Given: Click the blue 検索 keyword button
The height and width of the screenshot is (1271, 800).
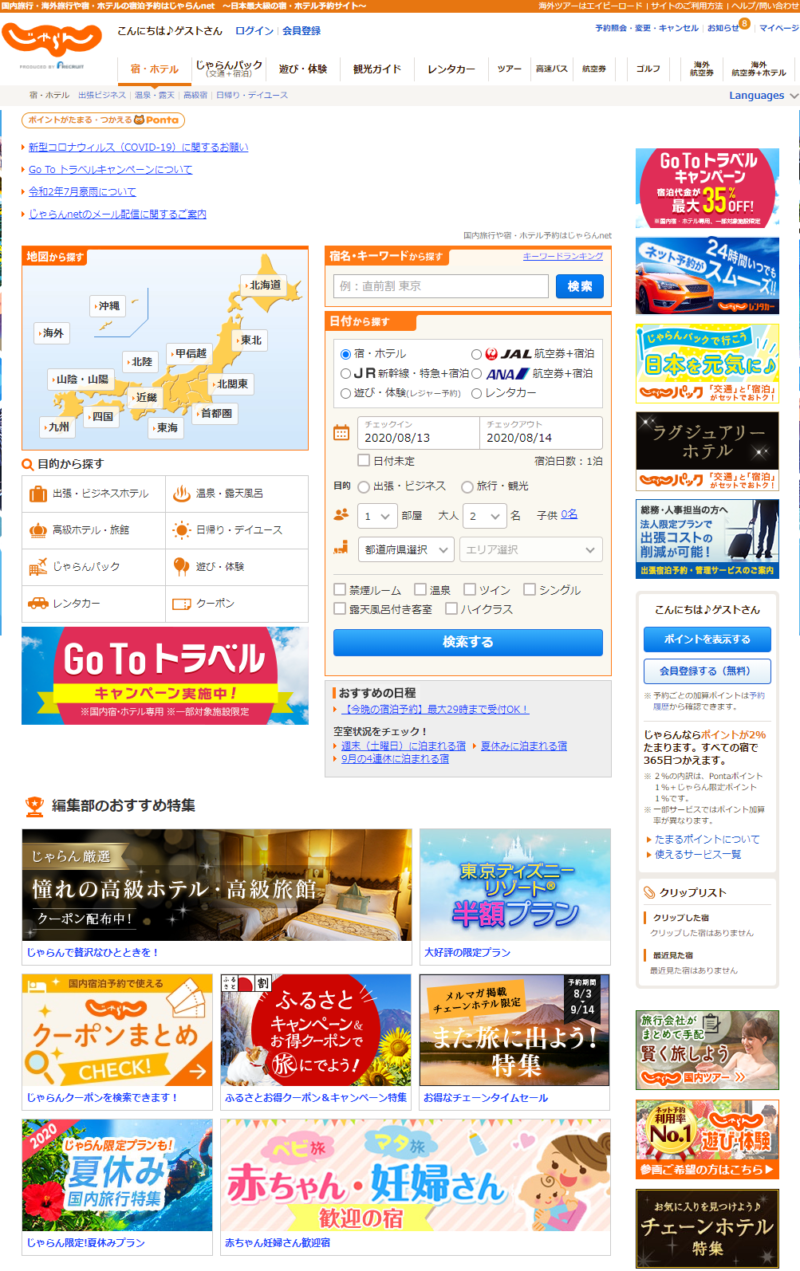Looking at the screenshot, I should click(580, 286).
